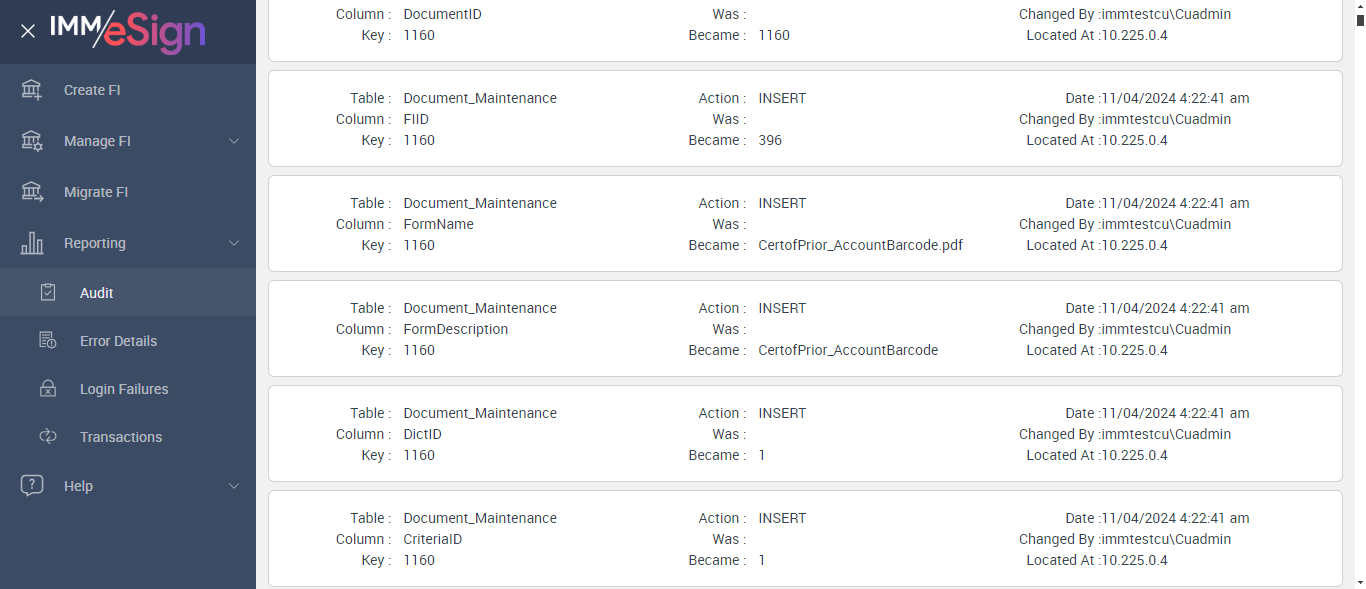The height and width of the screenshot is (589, 1366).
Task: Click the Migrate FI bank arrow icon
Action: click(32, 192)
